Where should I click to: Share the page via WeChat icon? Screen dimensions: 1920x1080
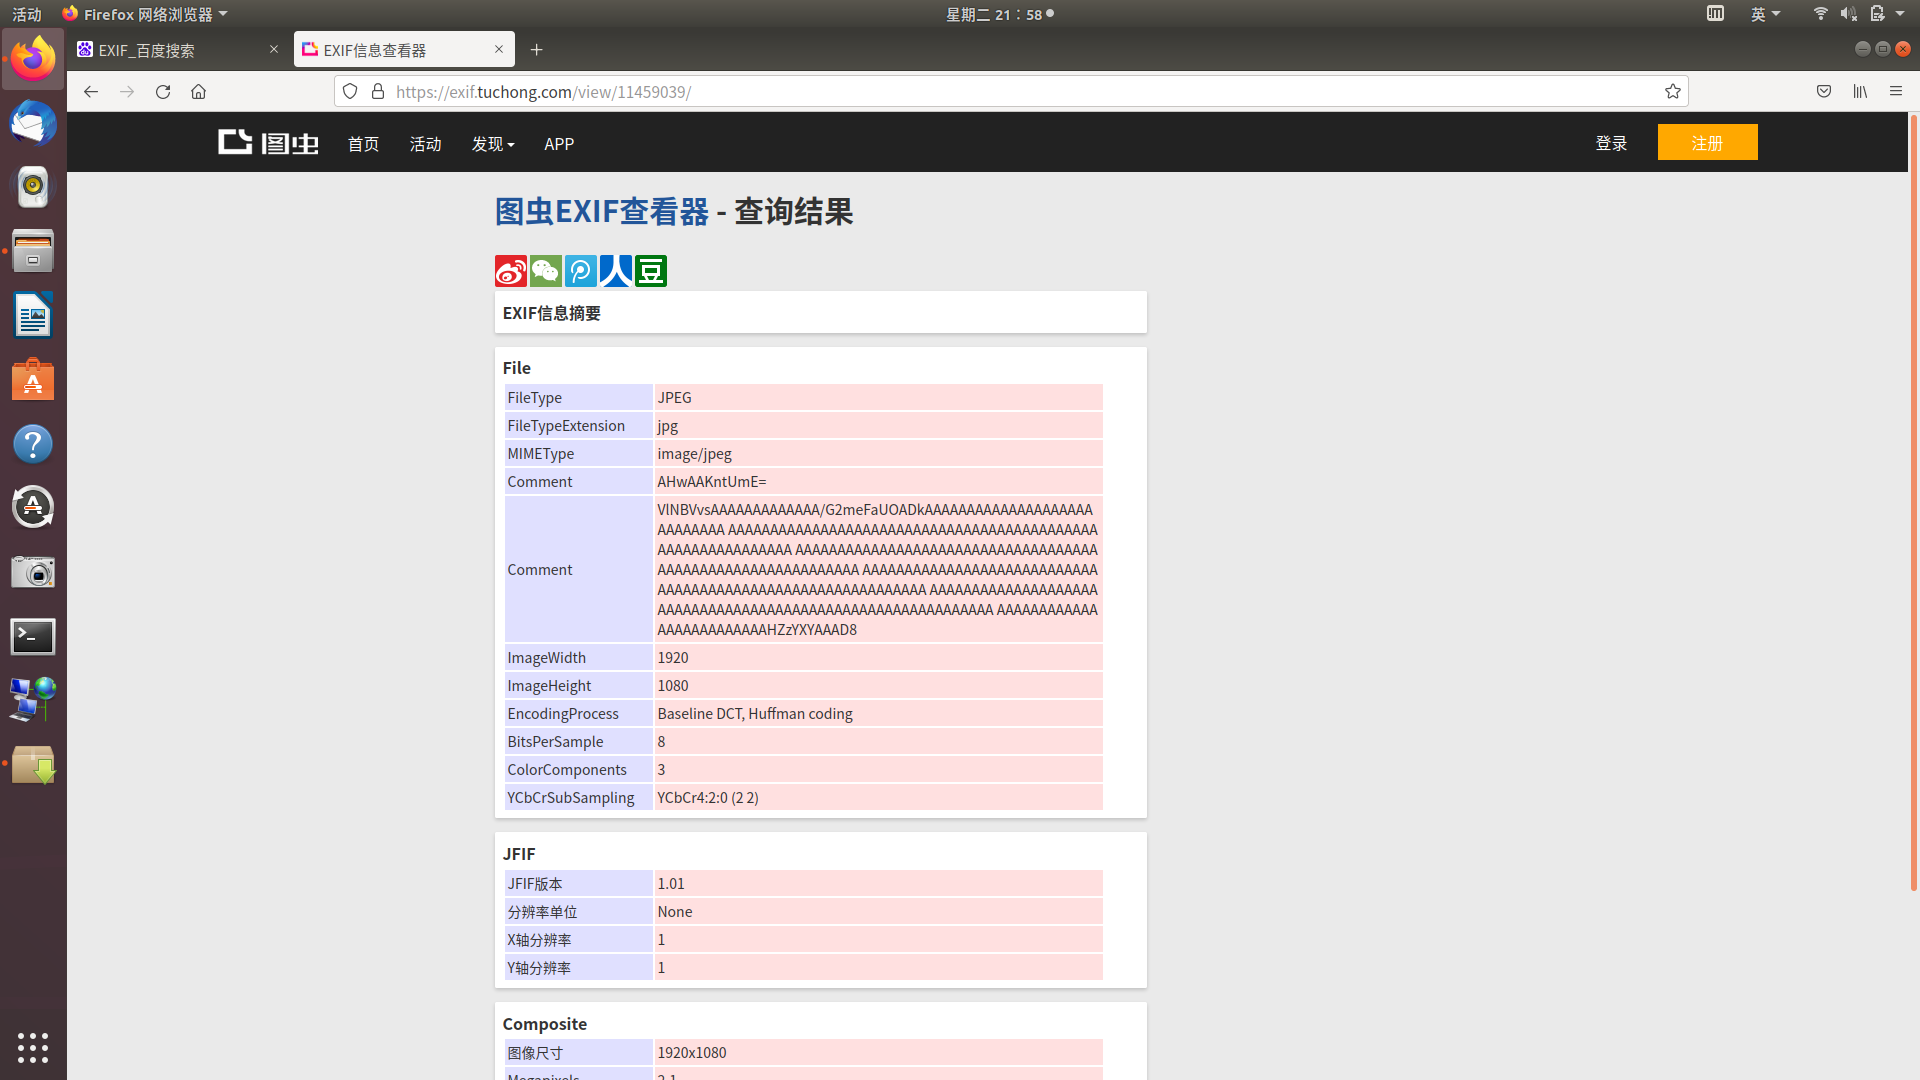pyautogui.click(x=545, y=270)
